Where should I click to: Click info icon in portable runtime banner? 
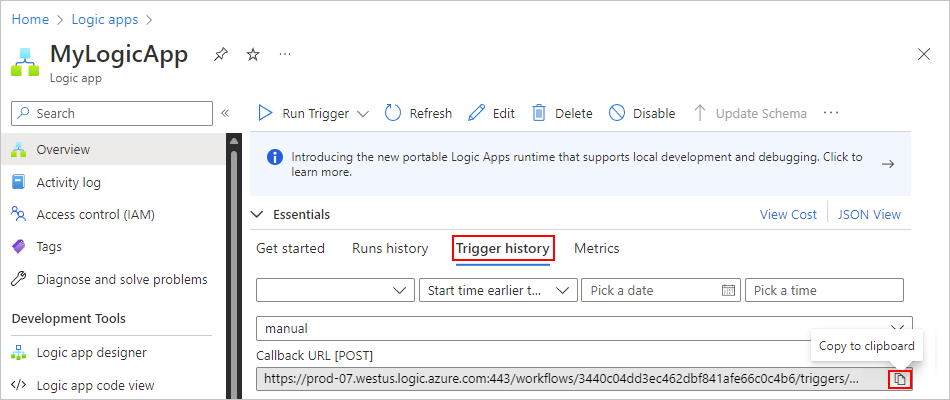click(274, 158)
